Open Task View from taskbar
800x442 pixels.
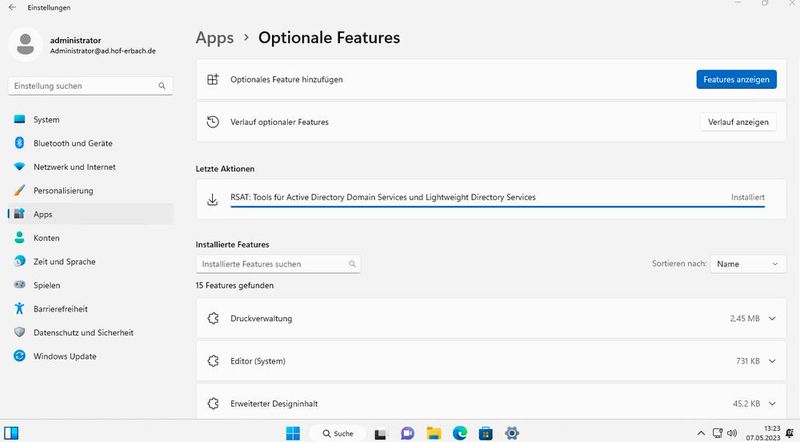point(380,434)
